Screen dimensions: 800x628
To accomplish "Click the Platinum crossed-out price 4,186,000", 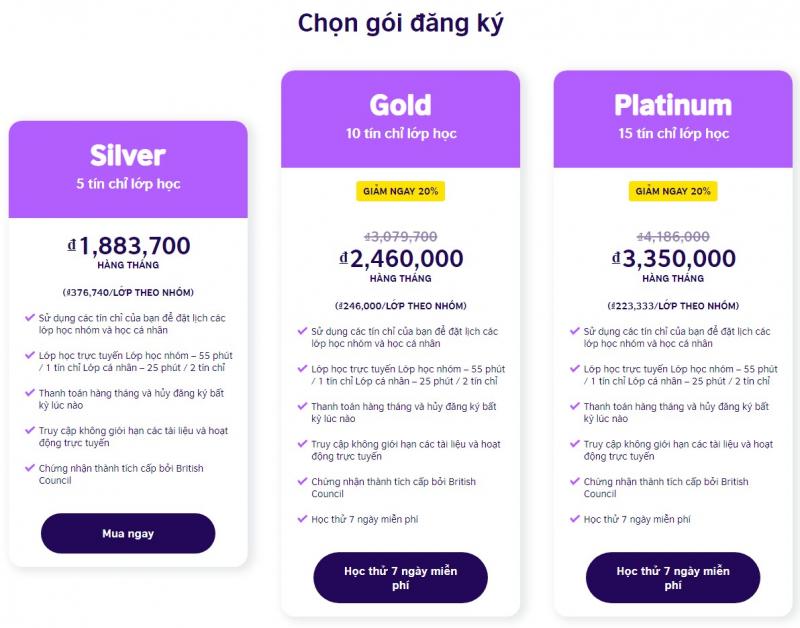I will pyautogui.click(x=673, y=237).
